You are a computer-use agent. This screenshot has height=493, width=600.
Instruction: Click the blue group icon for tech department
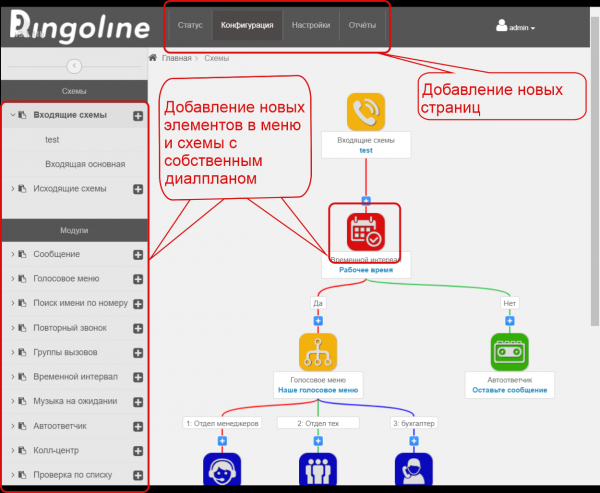coord(318,472)
